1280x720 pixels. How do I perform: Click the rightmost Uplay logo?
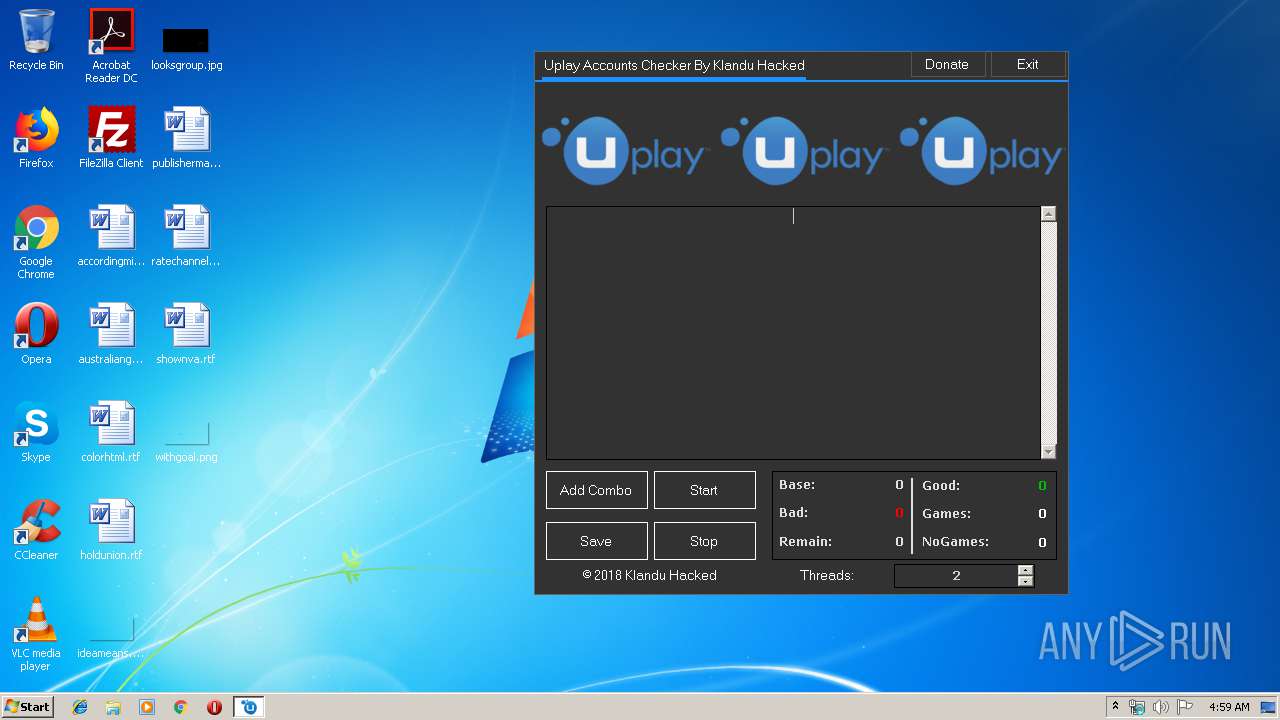982,150
